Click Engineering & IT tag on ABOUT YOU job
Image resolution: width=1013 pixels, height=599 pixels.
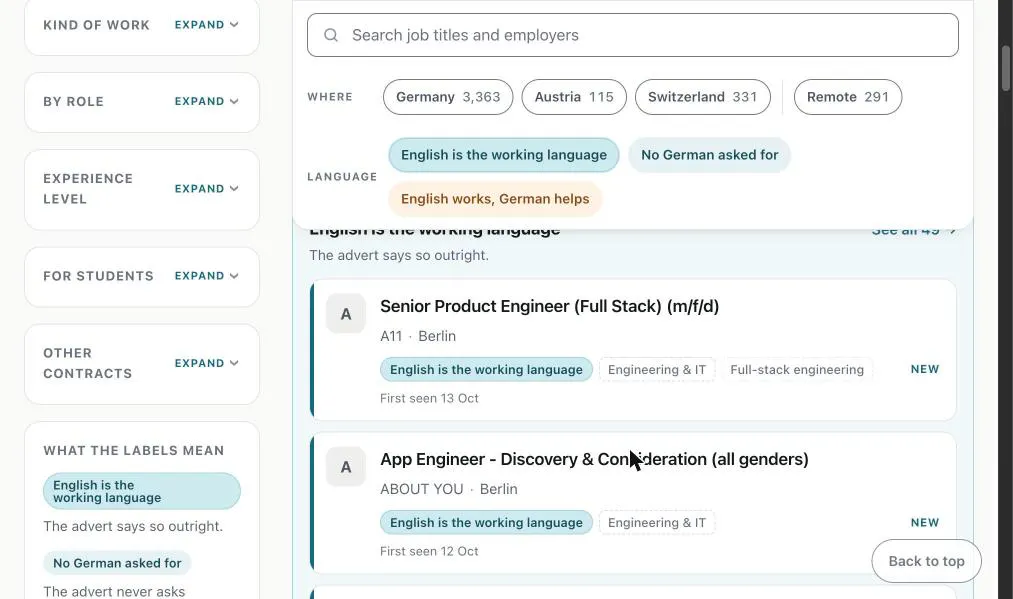[x=656, y=523]
